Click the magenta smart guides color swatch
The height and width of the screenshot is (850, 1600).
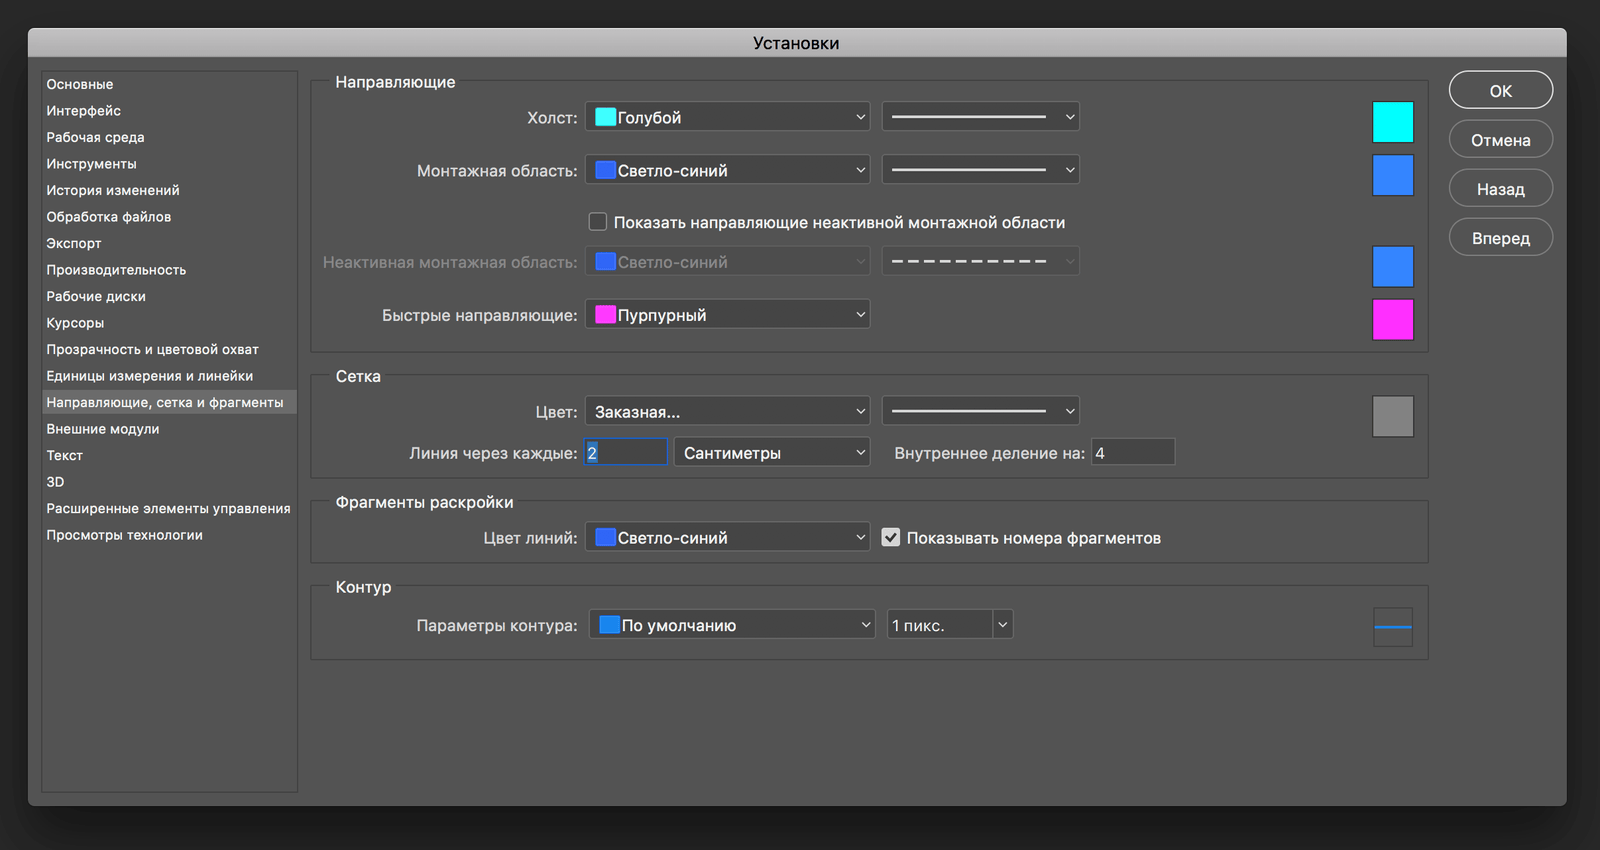(x=1392, y=320)
